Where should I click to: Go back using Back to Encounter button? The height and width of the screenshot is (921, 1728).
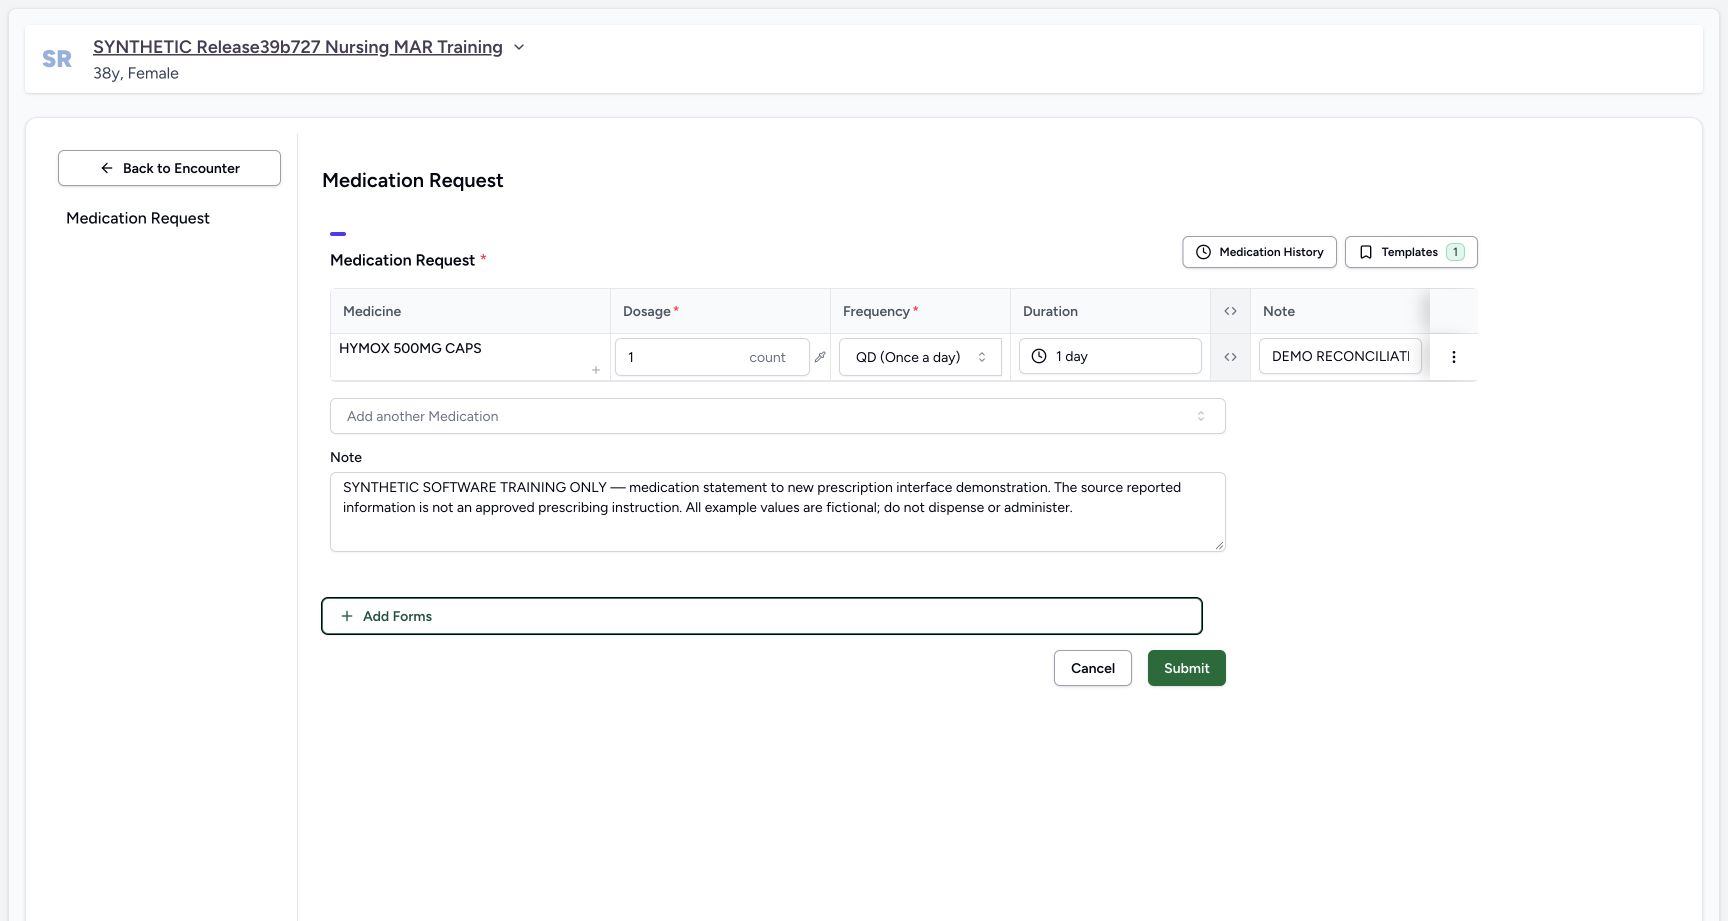point(169,168)
